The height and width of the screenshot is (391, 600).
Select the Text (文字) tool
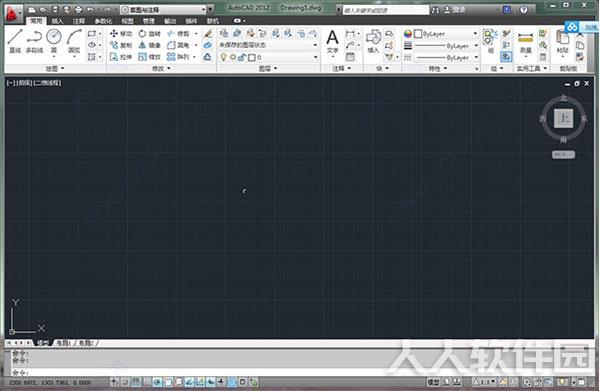coord(333,42)
